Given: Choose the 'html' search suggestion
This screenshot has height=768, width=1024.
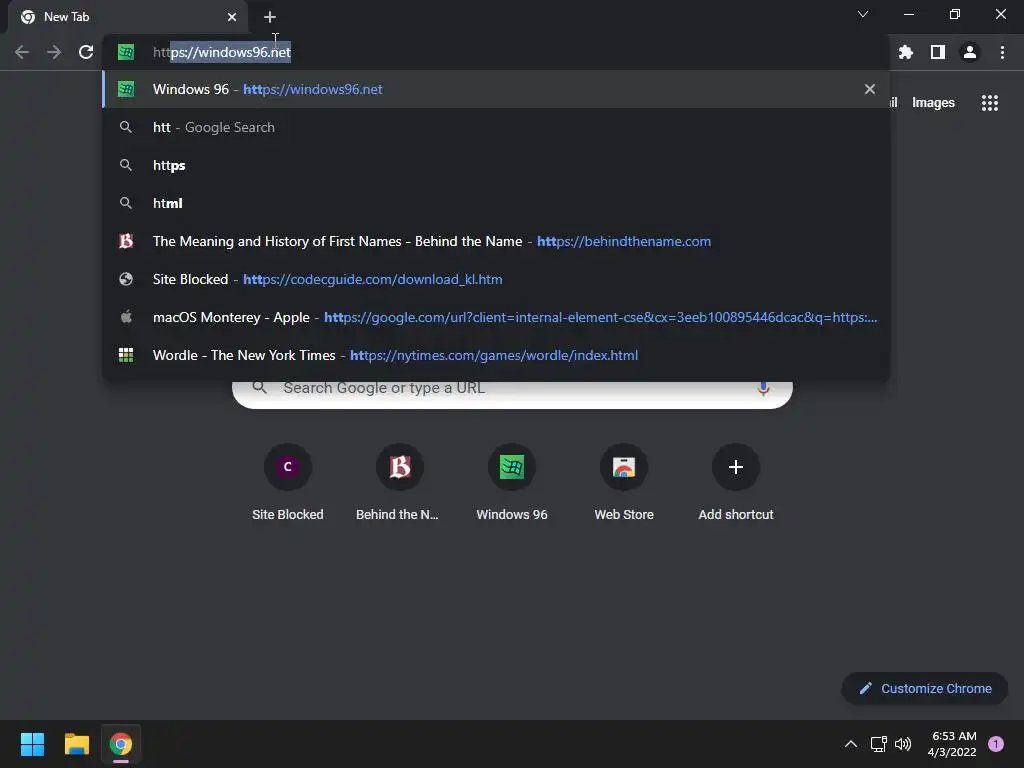Looking at the screenshot, I should tap(496, 203).
